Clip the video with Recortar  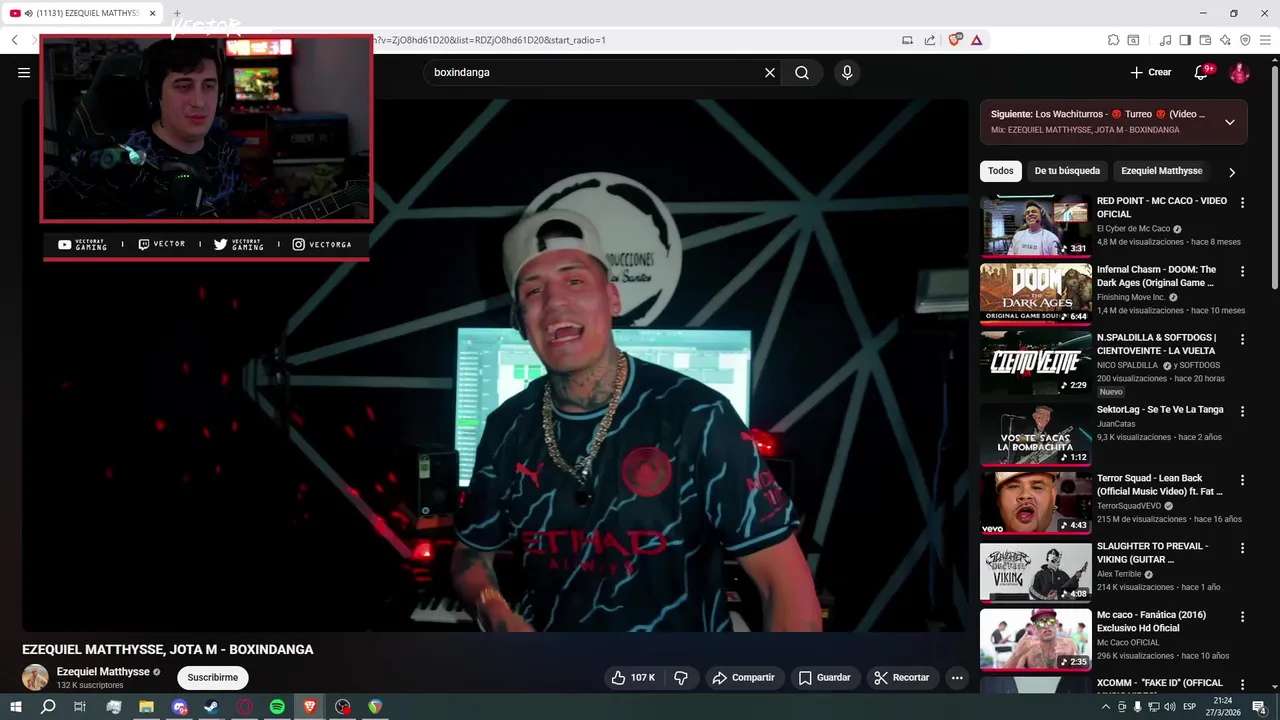(x=902, y=677)
